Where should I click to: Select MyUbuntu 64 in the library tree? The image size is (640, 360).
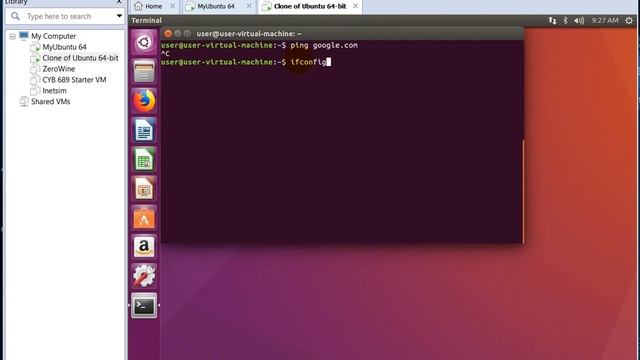(64, 47)
